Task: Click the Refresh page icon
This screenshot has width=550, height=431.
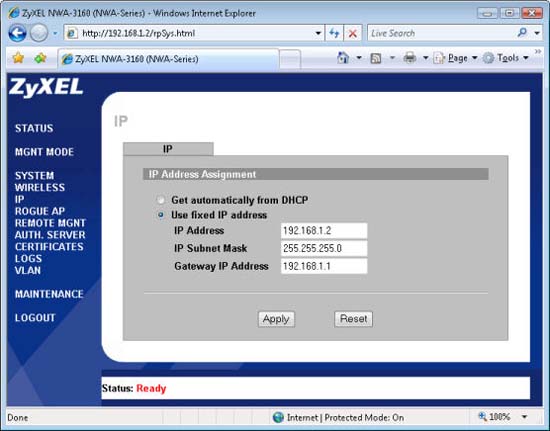Action: click(x=334, y=33)
